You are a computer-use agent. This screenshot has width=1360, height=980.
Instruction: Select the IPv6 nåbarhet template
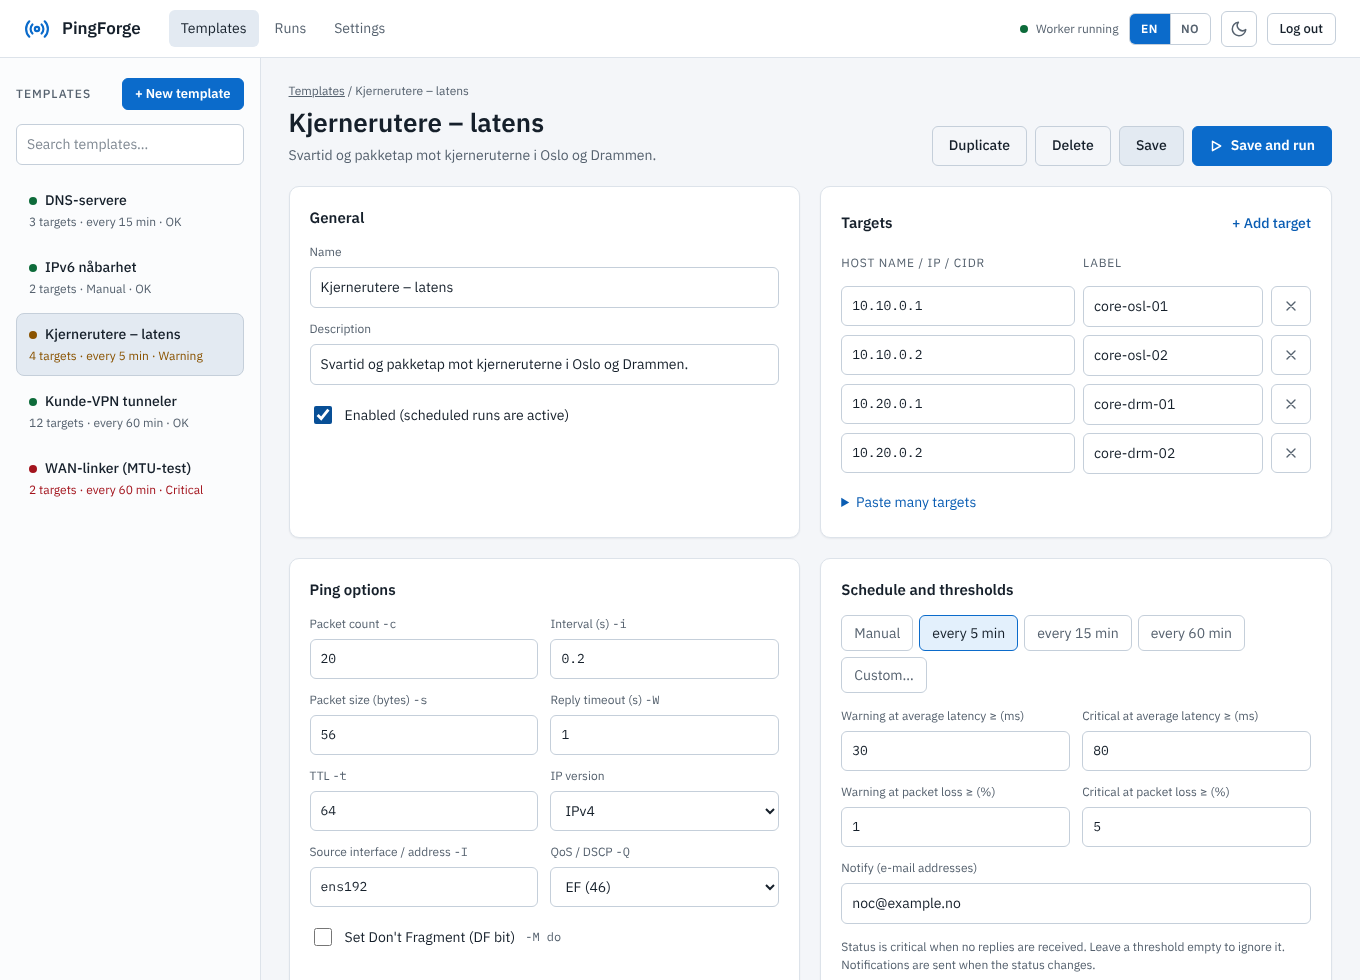click(x=130, y=277)
